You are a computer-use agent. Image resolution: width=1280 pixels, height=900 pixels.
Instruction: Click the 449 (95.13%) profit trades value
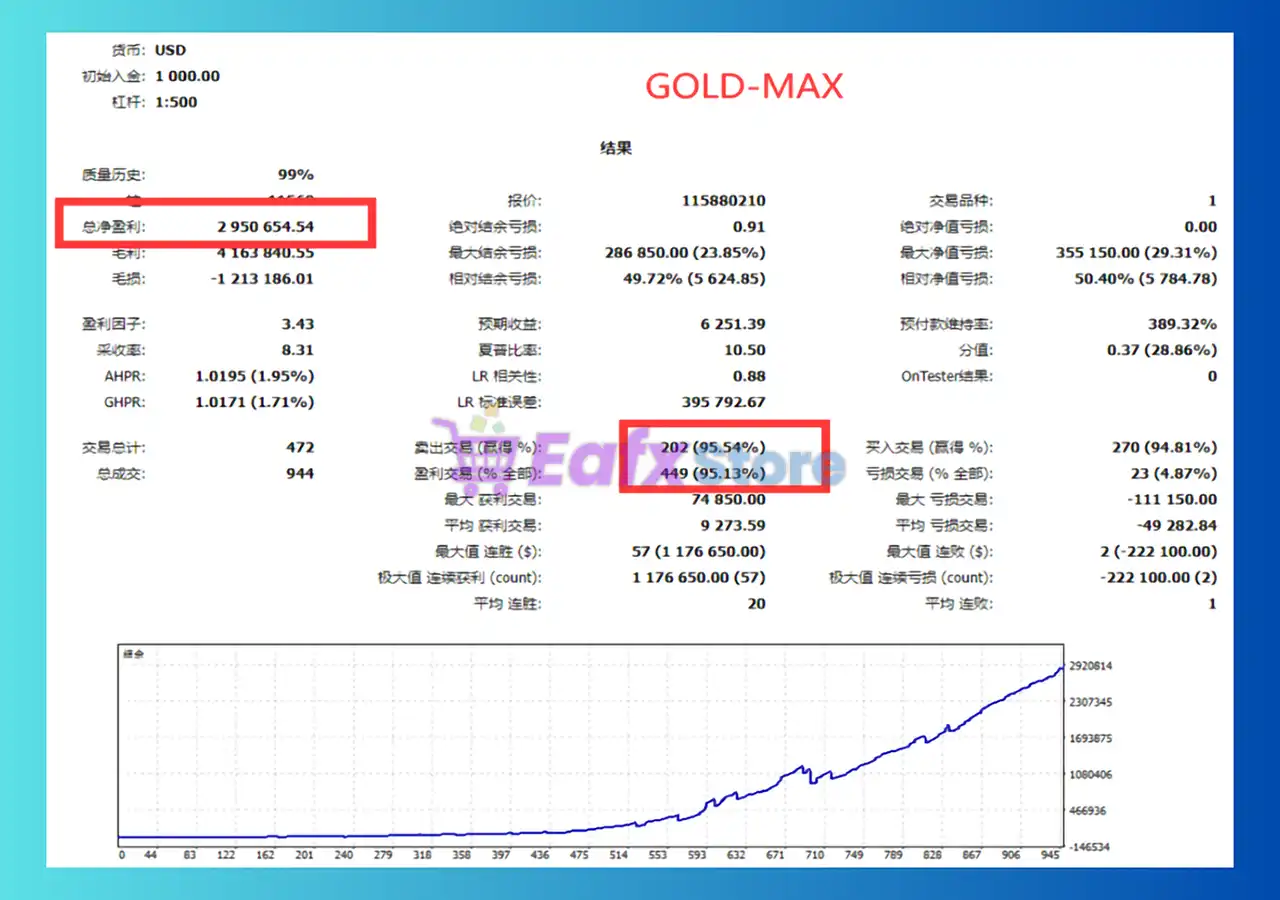click(x=713, y=473)
